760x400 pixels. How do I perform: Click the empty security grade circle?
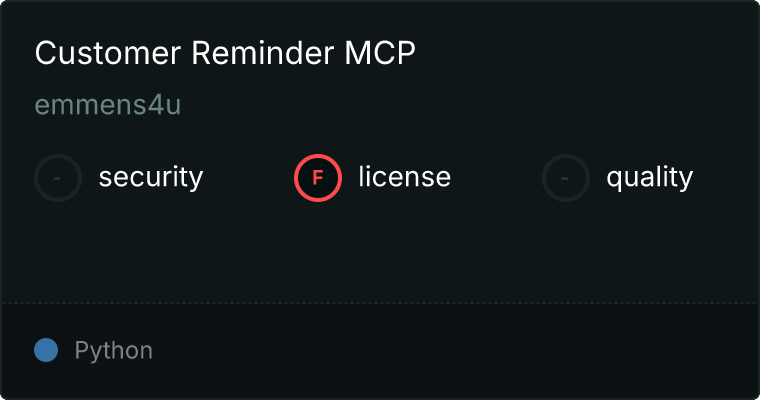coord(58,178)
